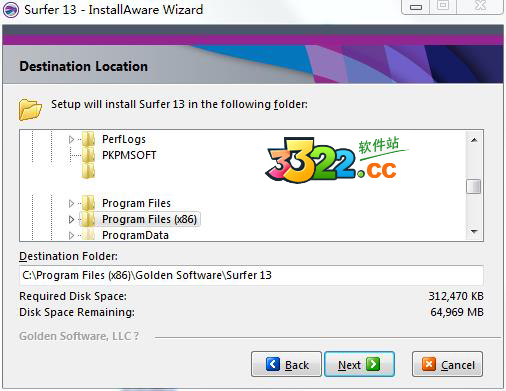Select the PerfLogs folder
506x391 pixels.
(x=124, y=139)
